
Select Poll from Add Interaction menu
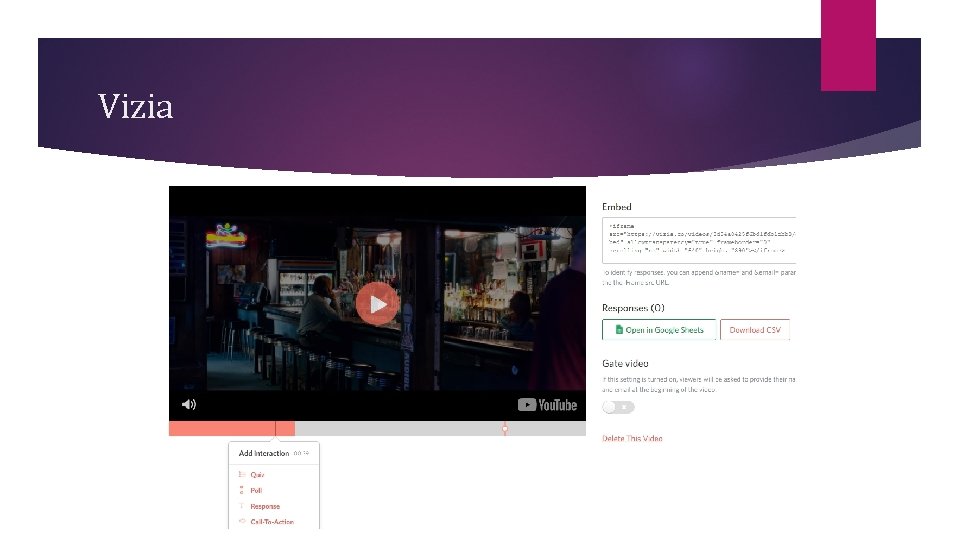(x=256, y=490)
